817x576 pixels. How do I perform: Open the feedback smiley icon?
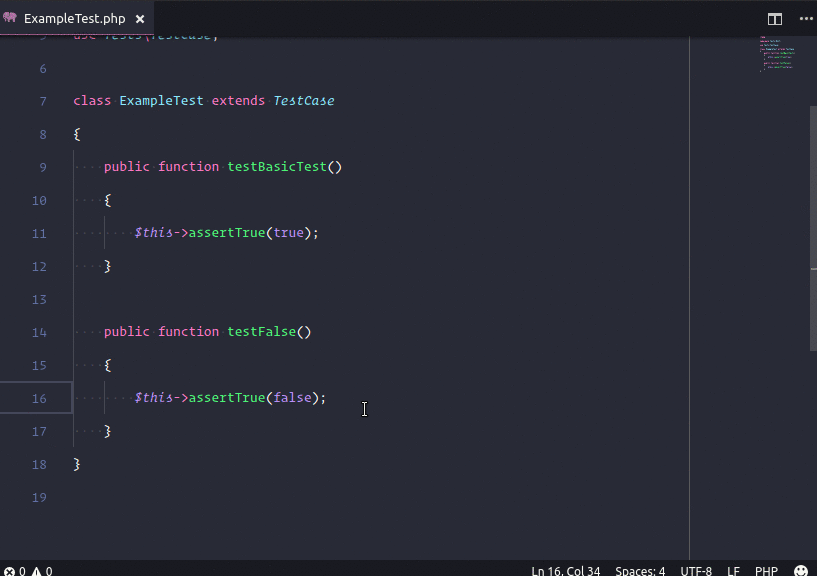(x=801, y=571)
